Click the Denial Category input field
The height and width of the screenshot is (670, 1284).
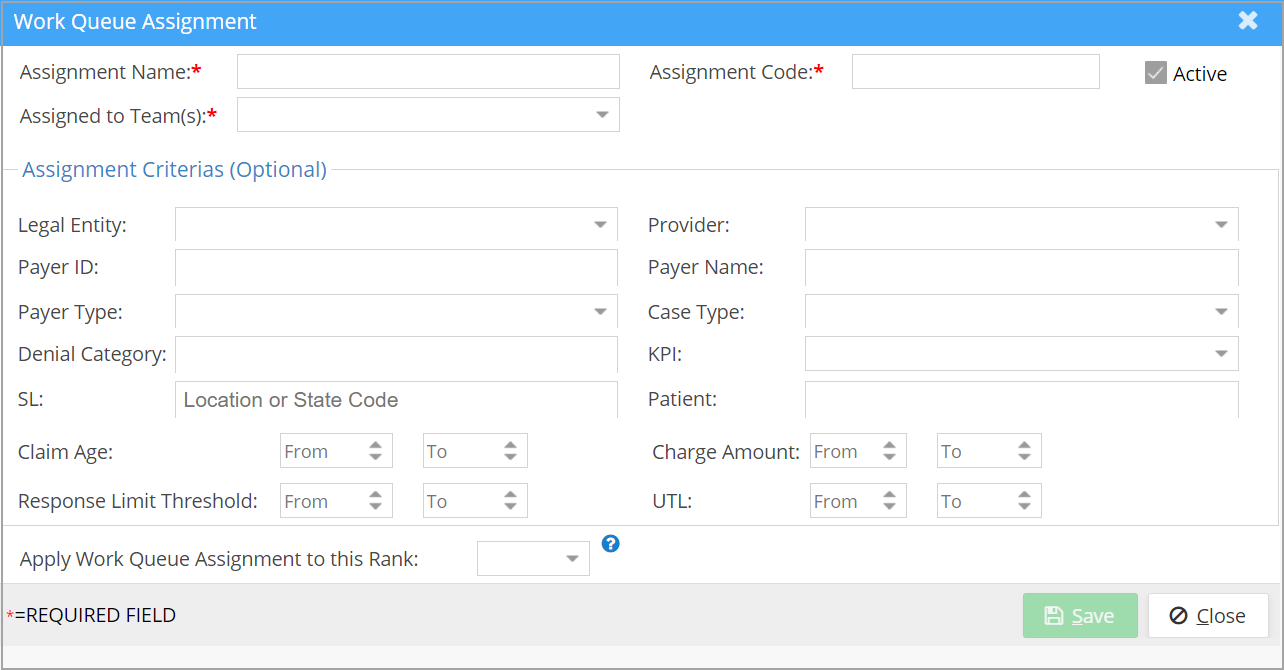tap(396, 354)
